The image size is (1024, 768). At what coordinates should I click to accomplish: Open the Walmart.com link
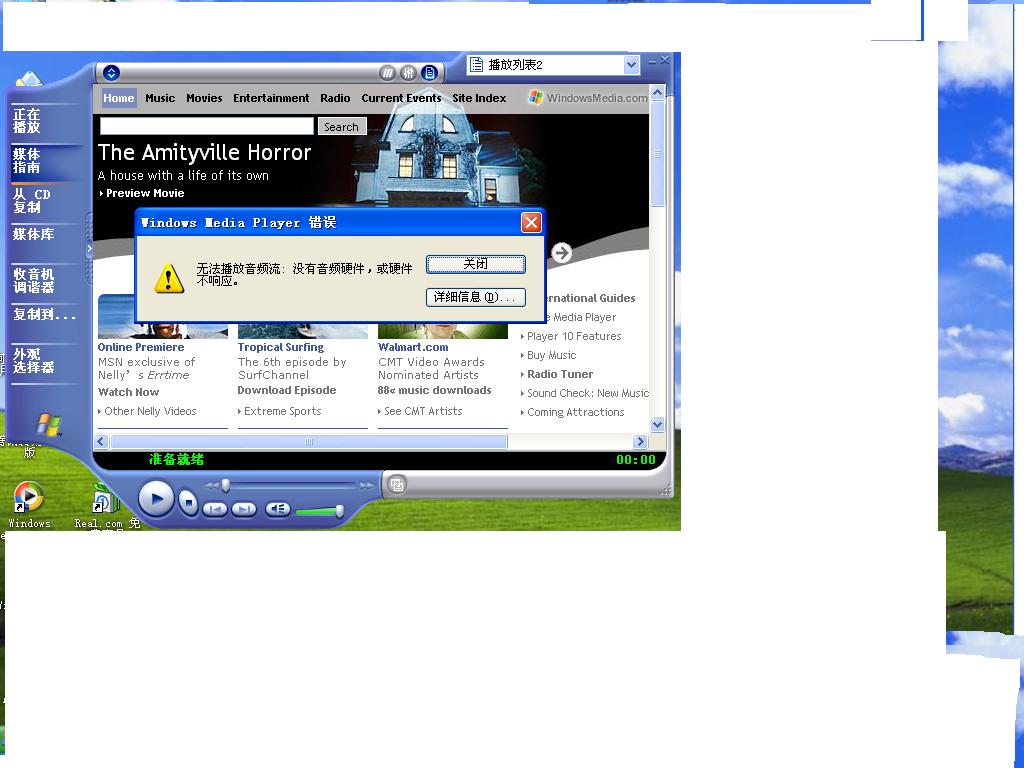413,347
